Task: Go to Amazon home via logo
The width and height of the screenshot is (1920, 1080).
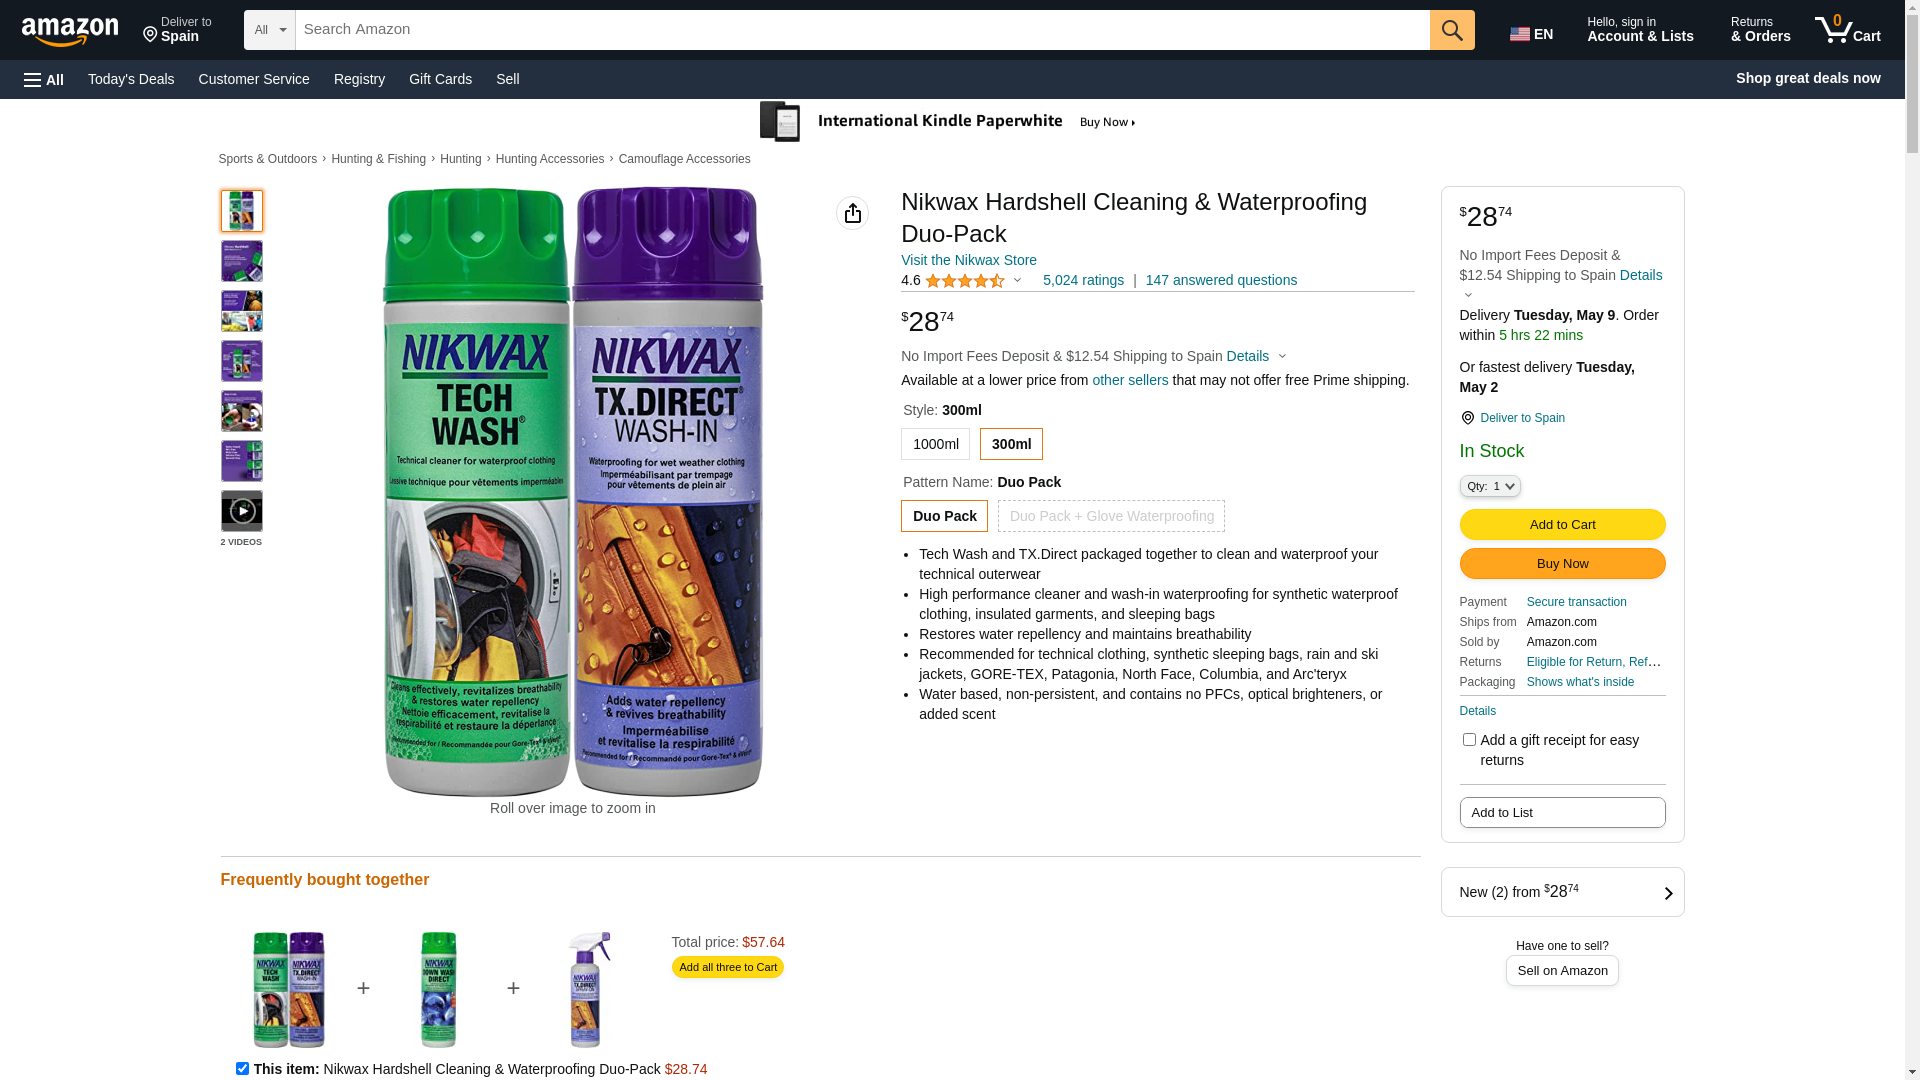Action: [70, 32]
